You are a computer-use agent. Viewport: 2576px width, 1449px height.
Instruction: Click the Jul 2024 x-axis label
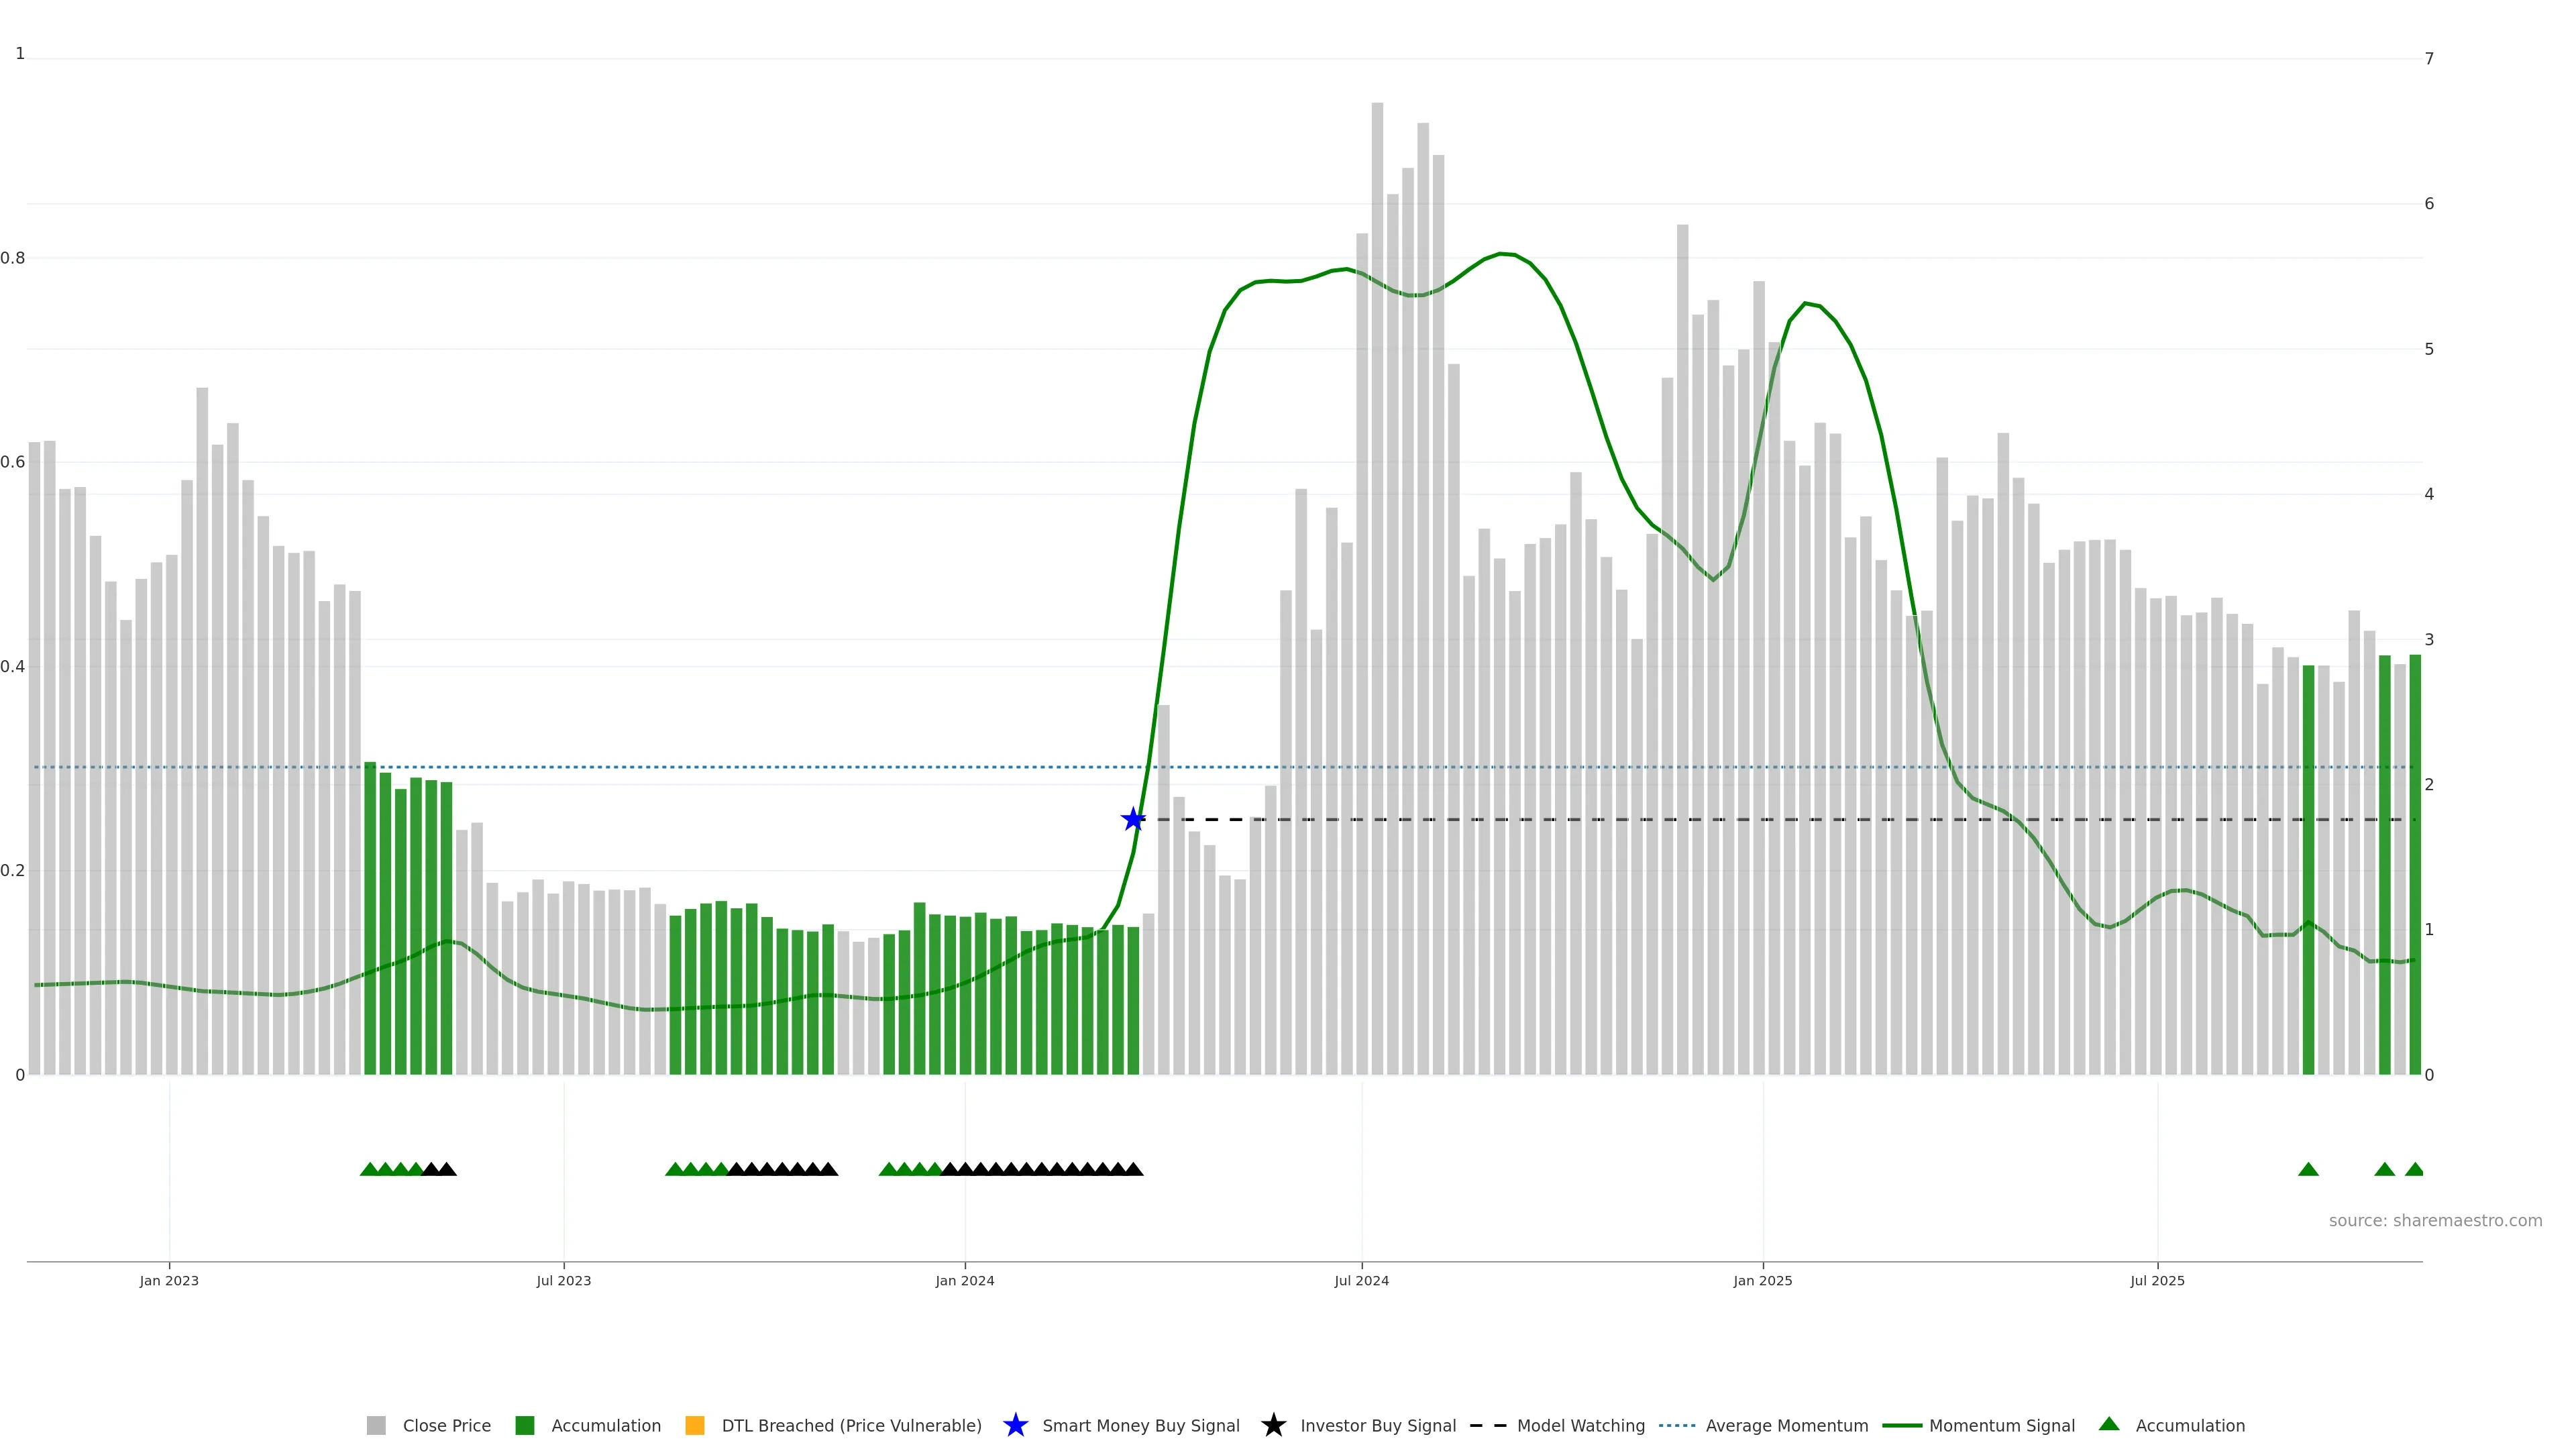(x=1361, y=1281)
